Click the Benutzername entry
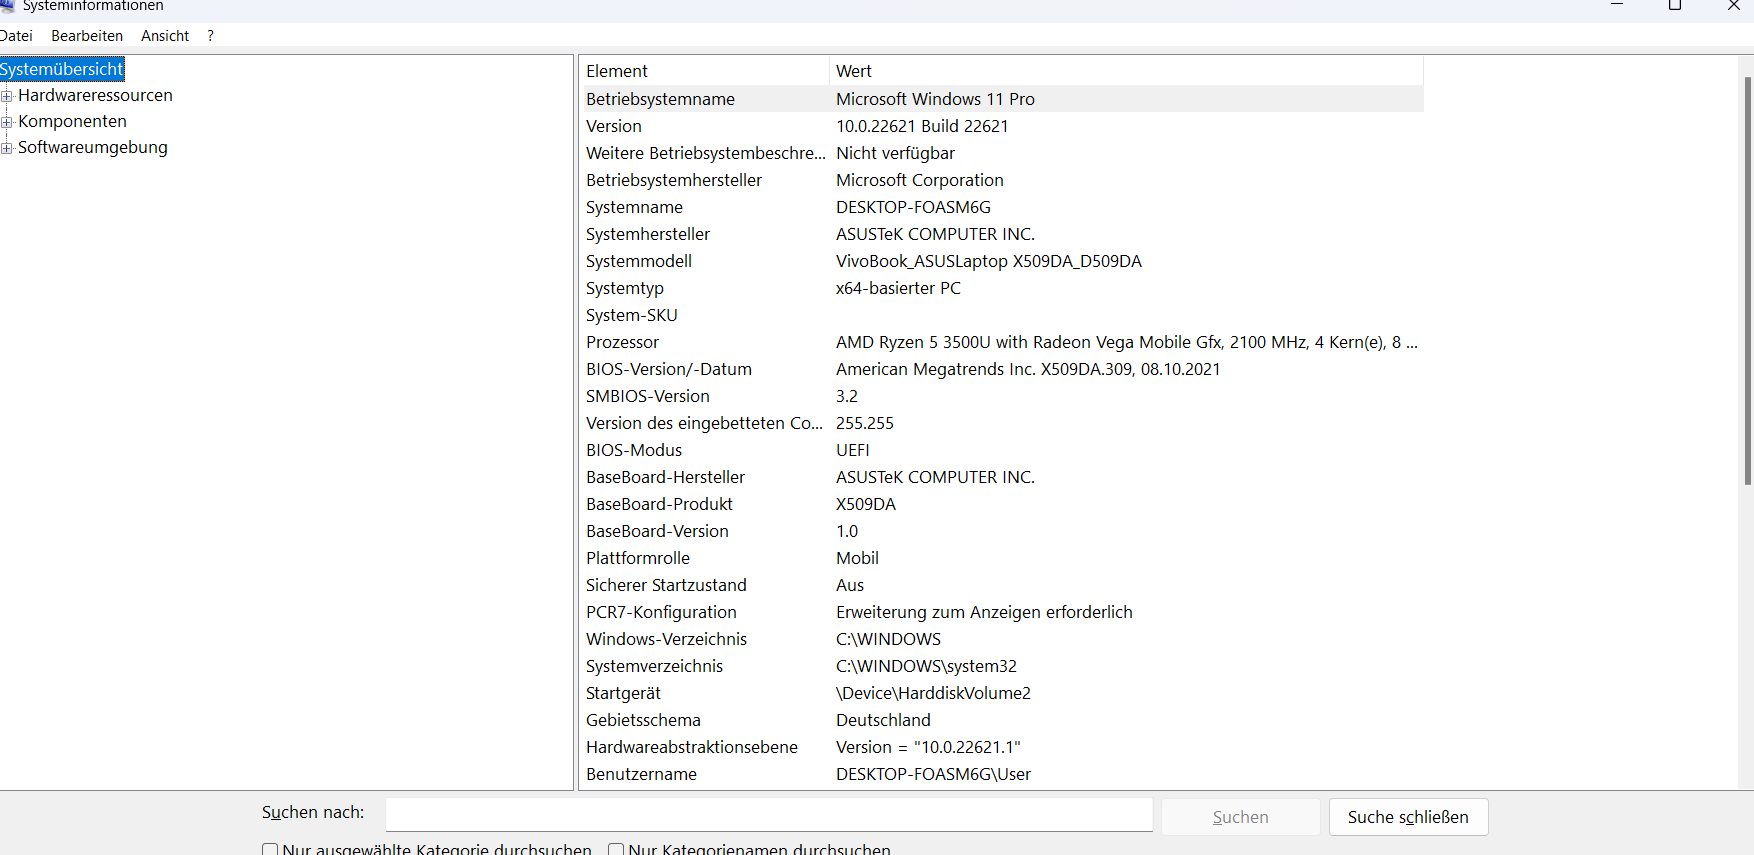 (641, 774)
